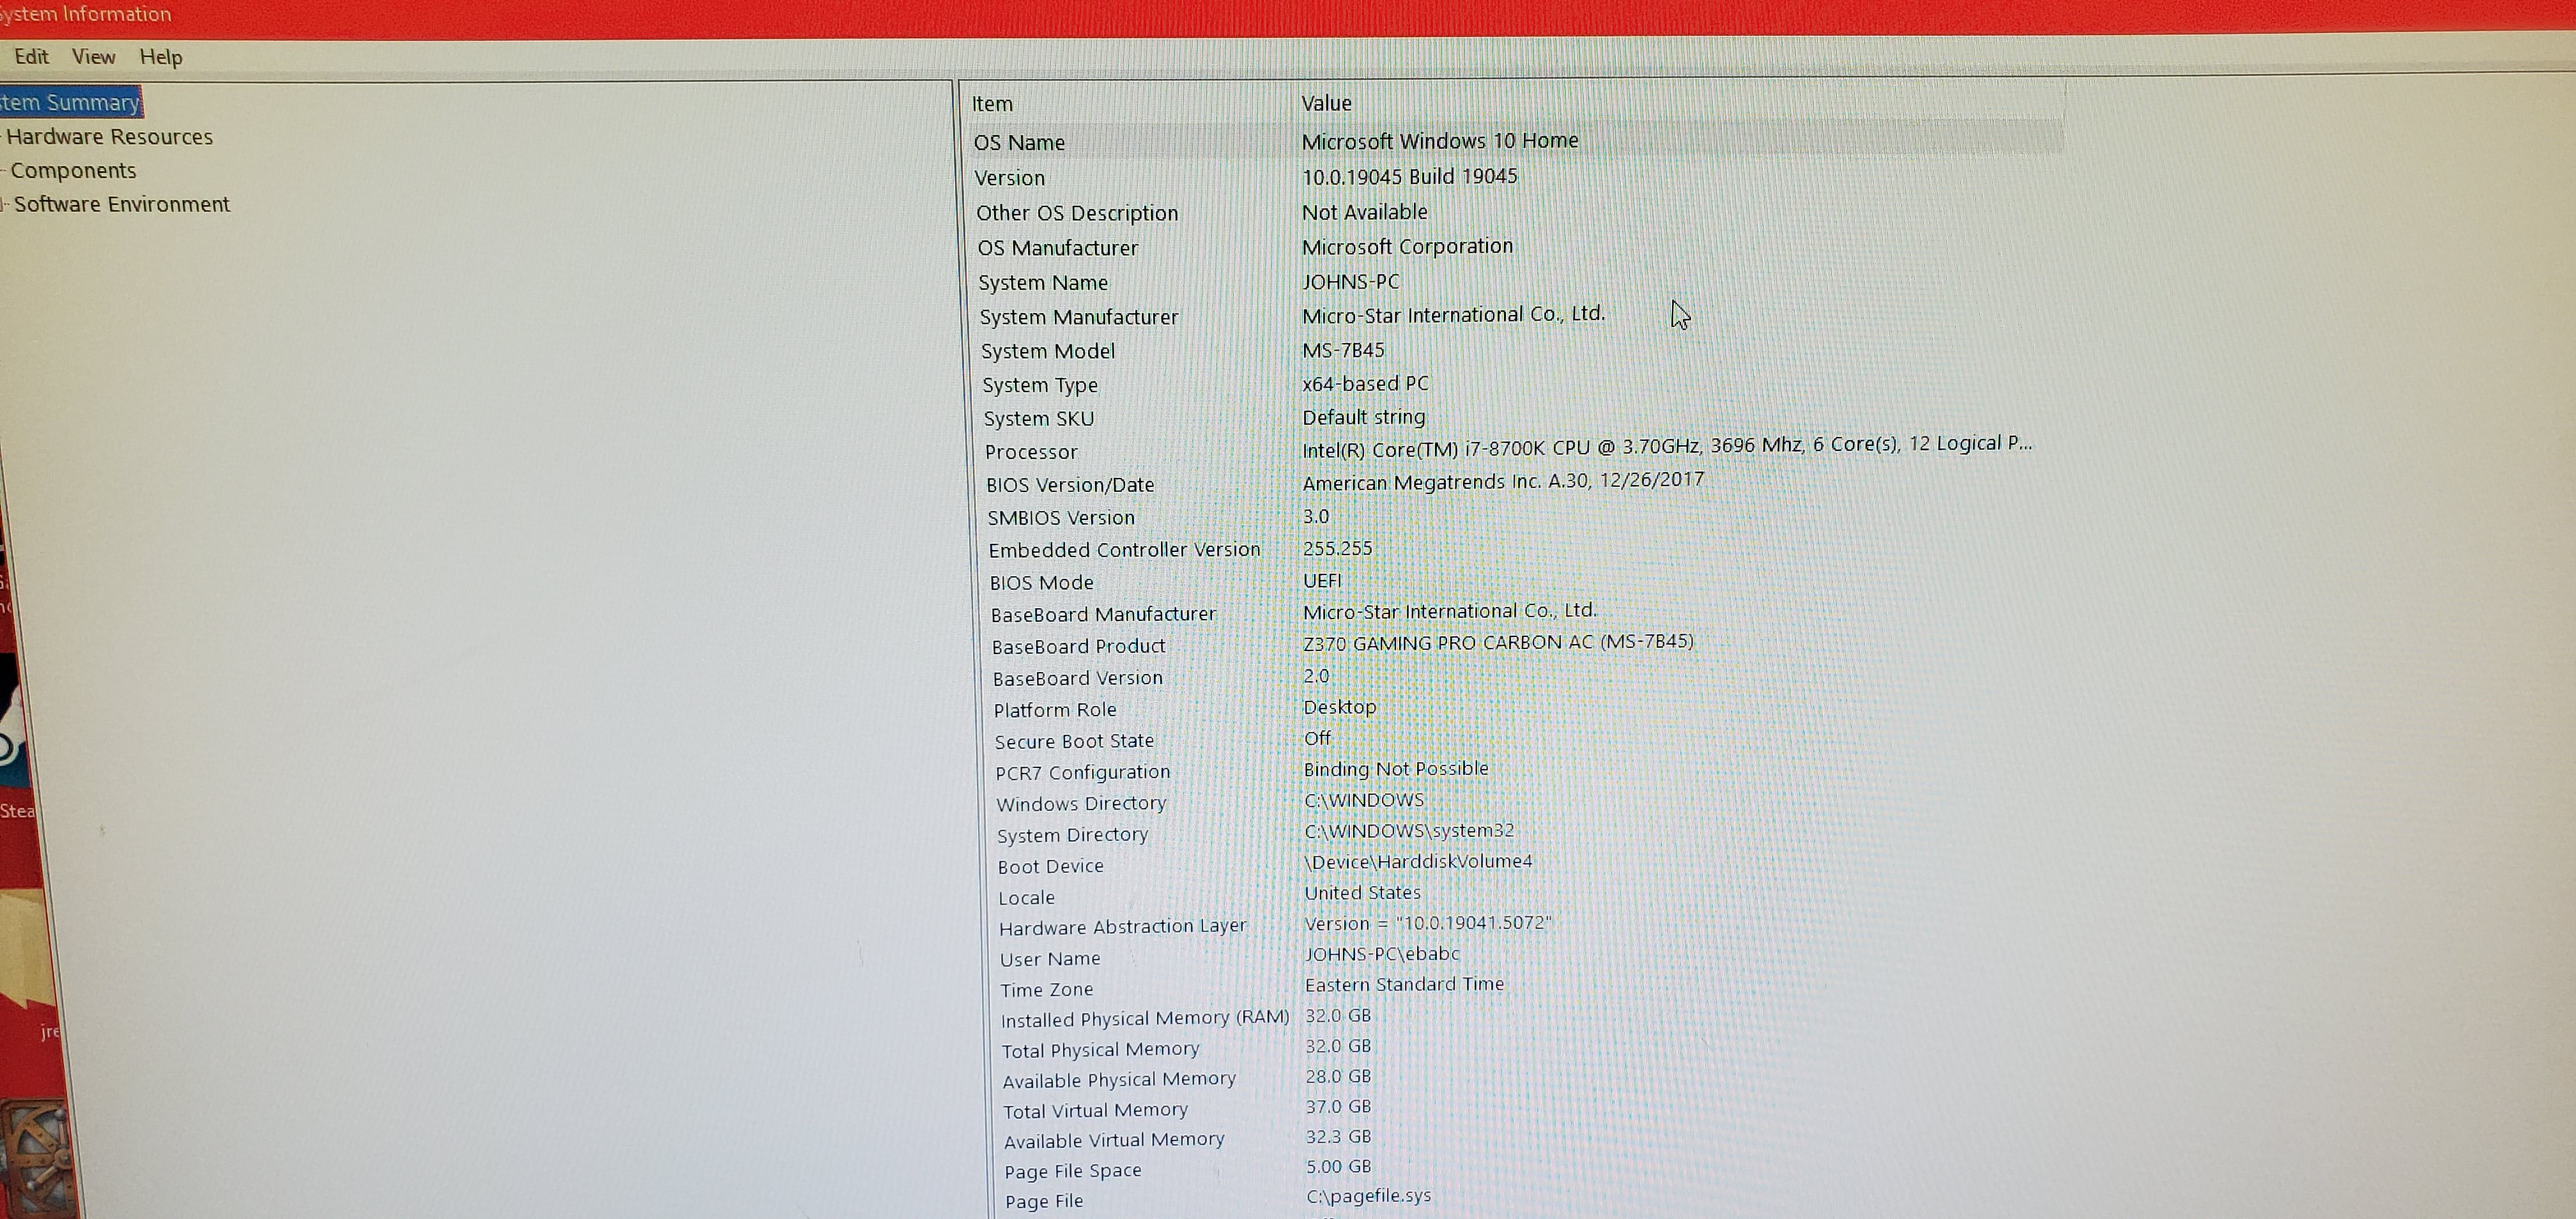2576x1219 pixels.
Task: Sort the list by the Item column header
Action: coord(992,103)
